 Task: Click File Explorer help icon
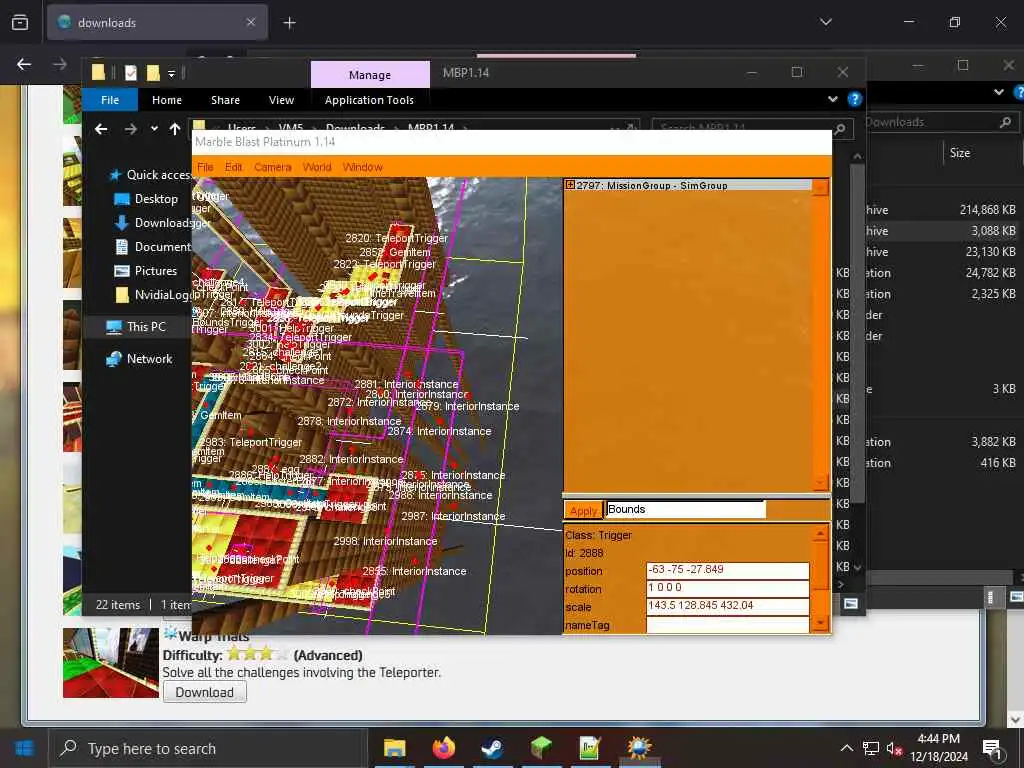(854, 99)
